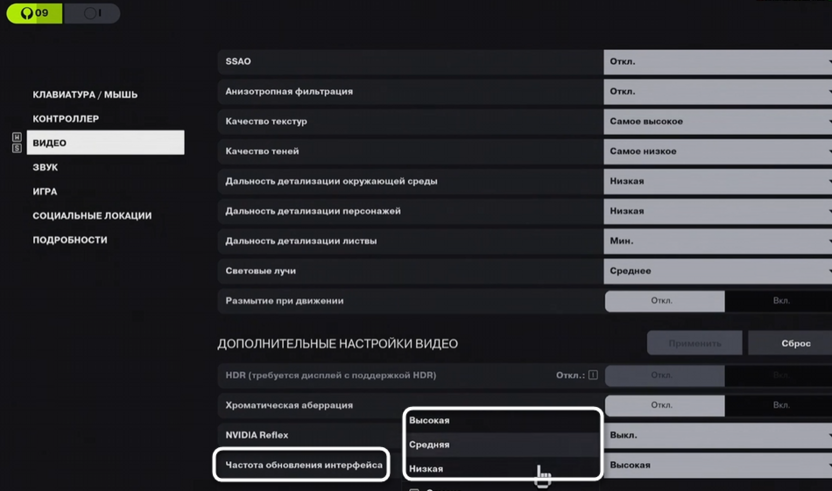Click the Световые лучи label
832x491 pixels.
pos(261,271)
